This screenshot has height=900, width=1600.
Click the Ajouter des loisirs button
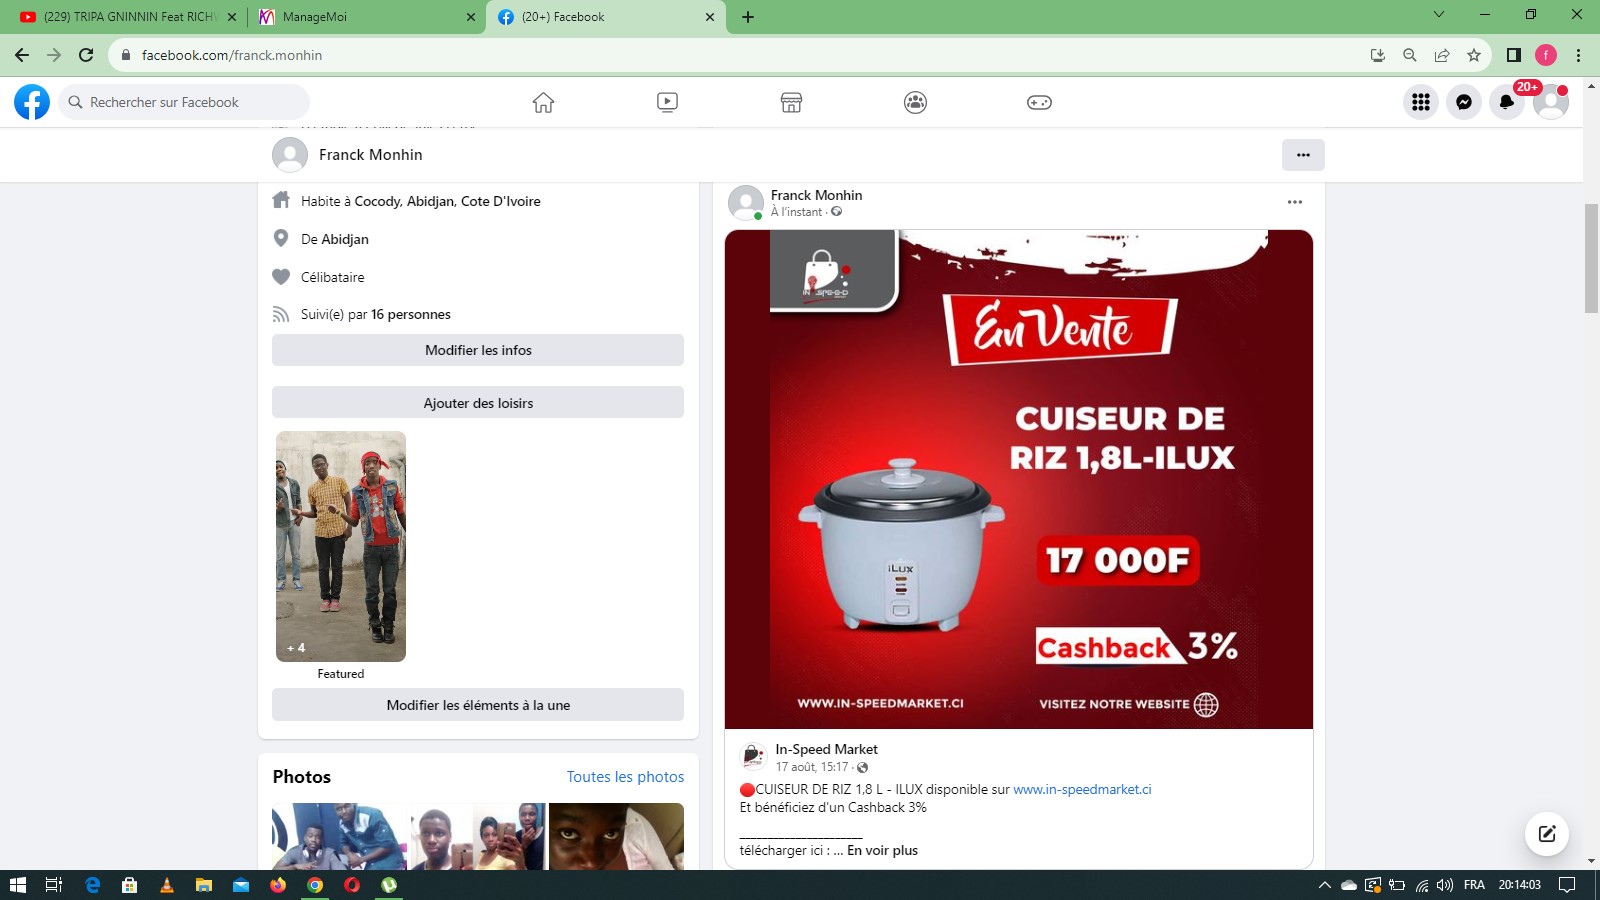click(x=478, y=403)
